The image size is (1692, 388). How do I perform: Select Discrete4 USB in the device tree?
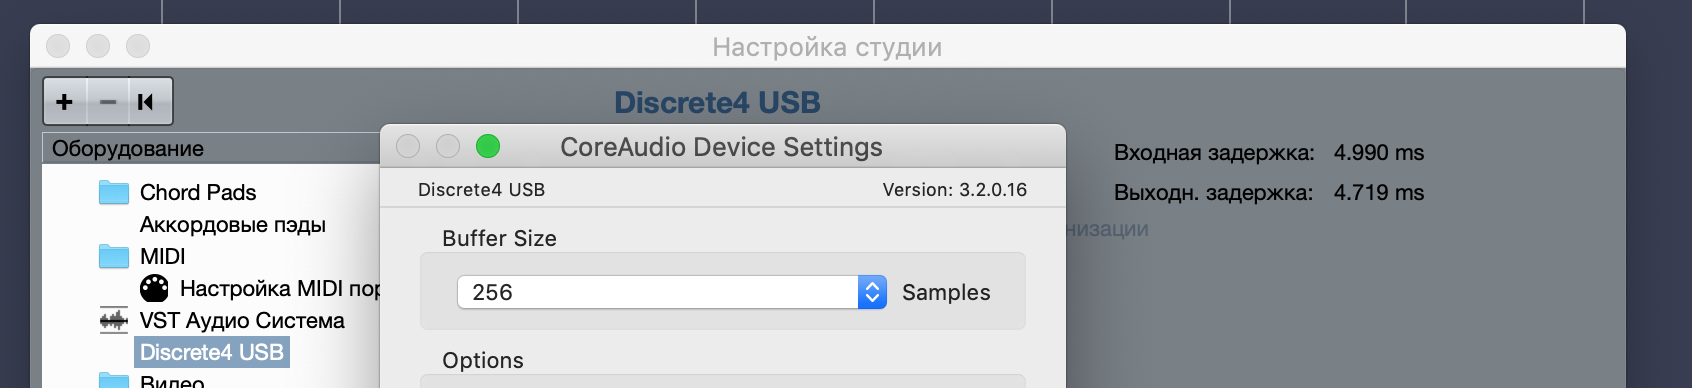coord(212,352)
